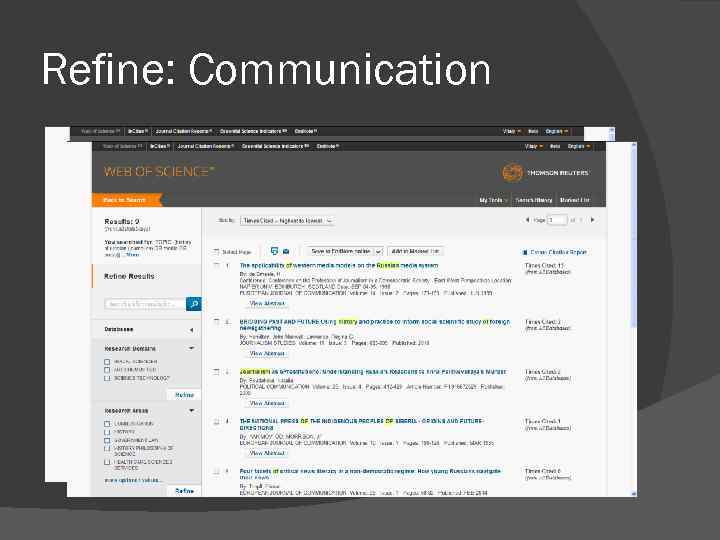Viewport: 720px width, 540px height.
Task: Open article 'The National Press of the Indigenous Peoples'
Action: (361, 424)
